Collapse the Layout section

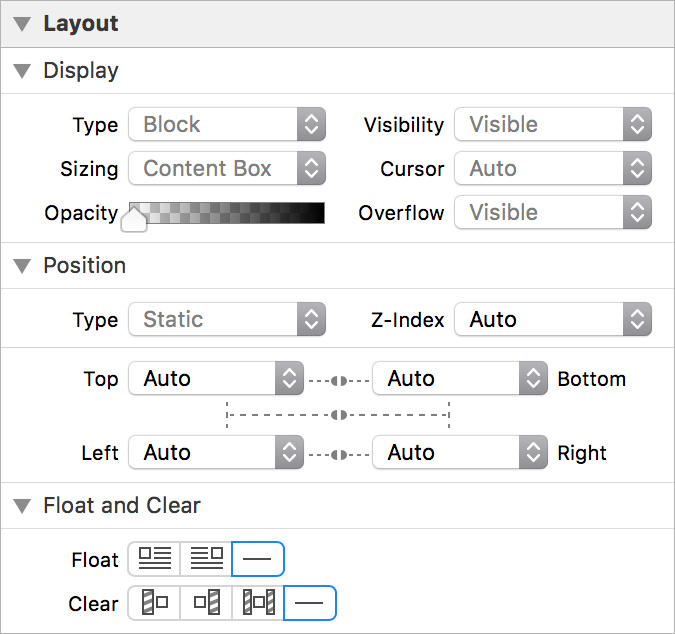click(23, 24)
